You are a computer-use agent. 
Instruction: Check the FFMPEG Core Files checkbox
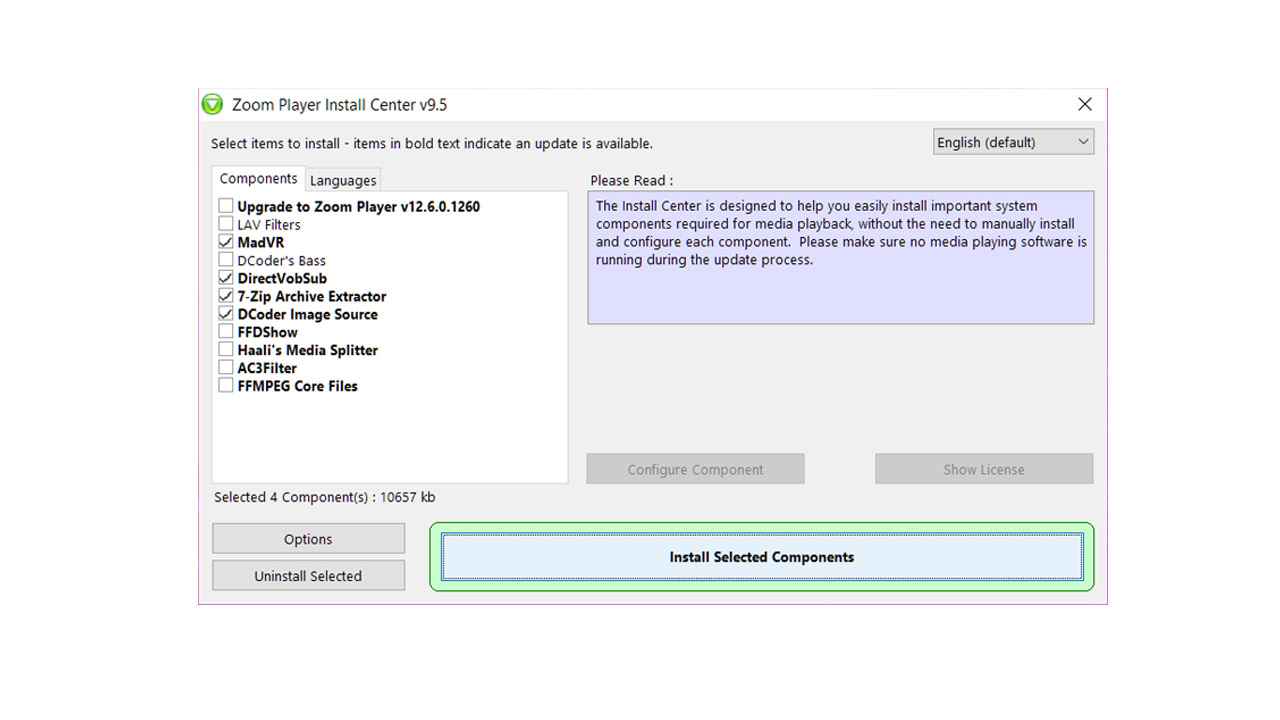pyautogui.click(x=226, y=386)
